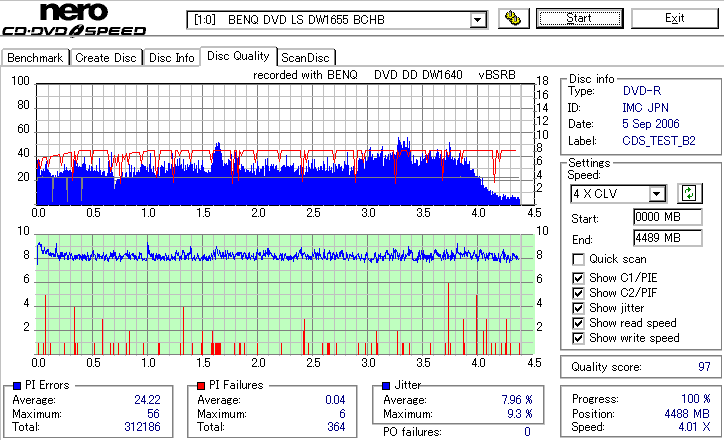Disable Show write speed checkbox
Screen dimensions: 724x441
coord(578,338)
